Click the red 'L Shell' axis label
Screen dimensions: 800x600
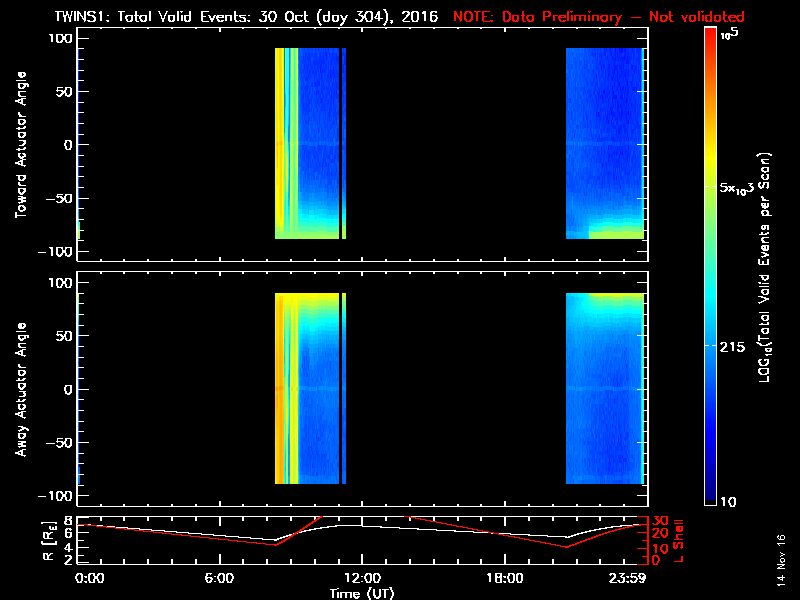pos(679,541)
